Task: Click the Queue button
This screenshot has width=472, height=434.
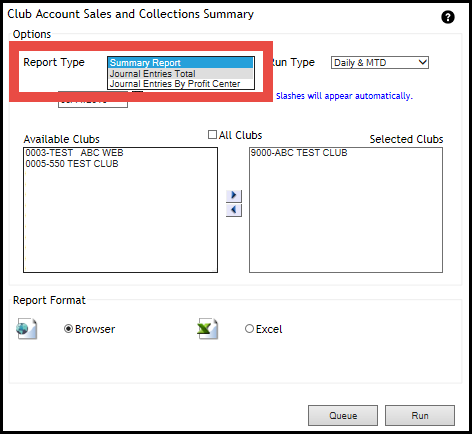Action: [x=343, y=415]
